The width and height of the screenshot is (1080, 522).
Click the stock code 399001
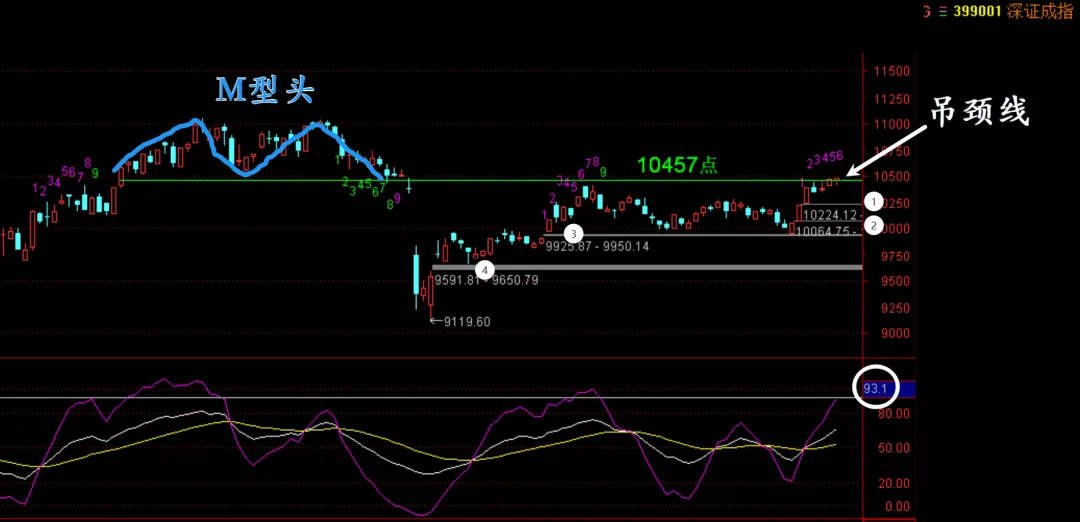pyautogui.click(x=976, y=12)
